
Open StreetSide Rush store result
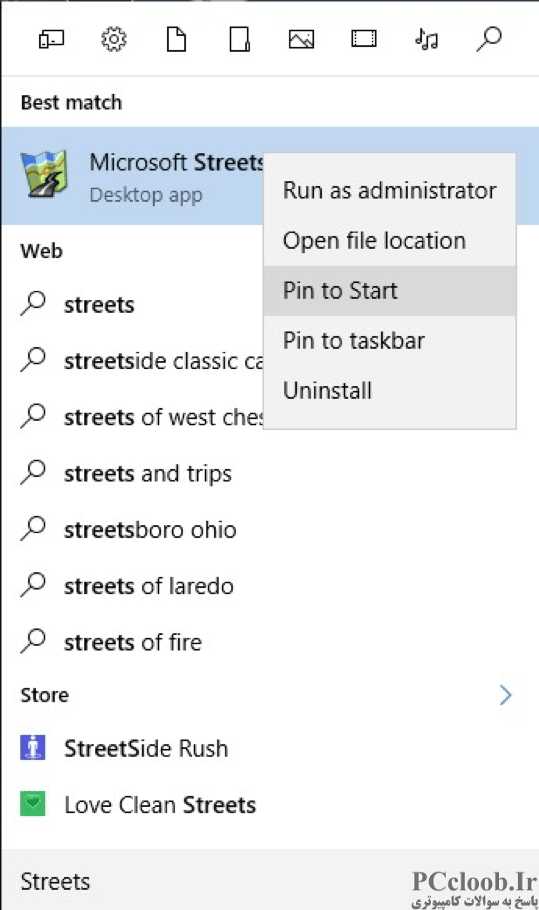click(269, 748)
